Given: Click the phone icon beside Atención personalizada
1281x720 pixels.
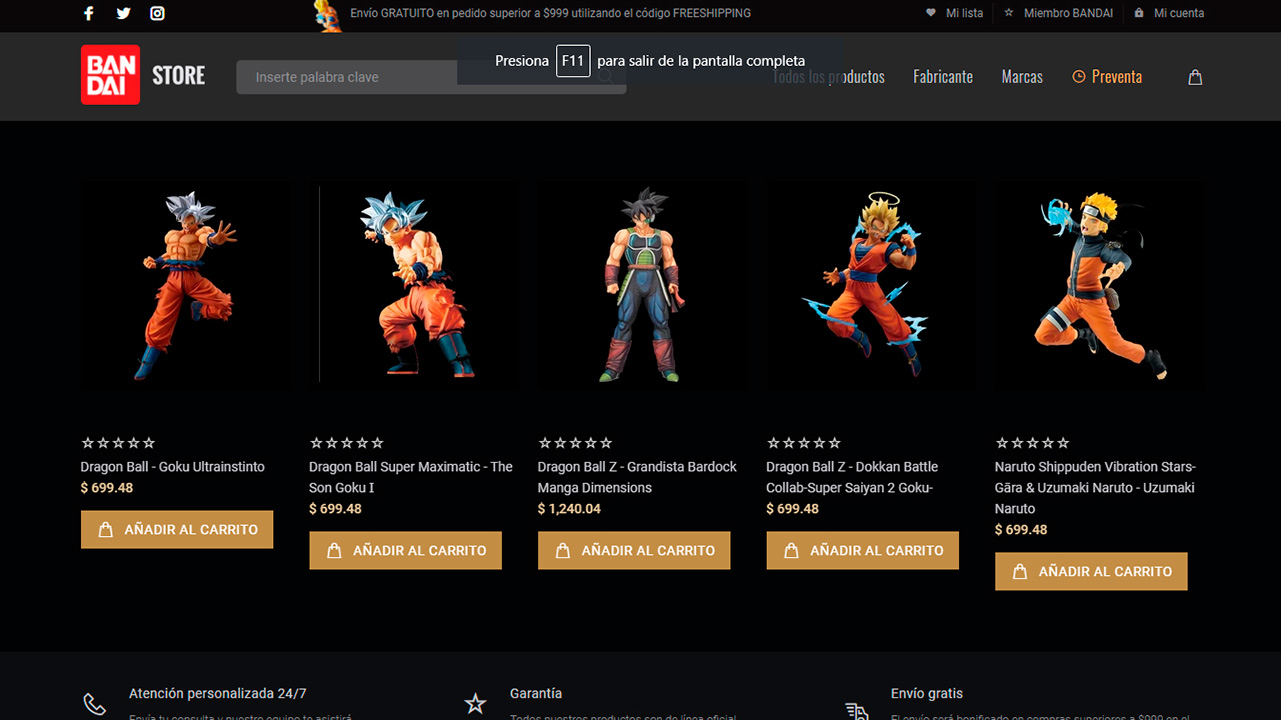Looking at the screenshot, I should tap(94, 705).
